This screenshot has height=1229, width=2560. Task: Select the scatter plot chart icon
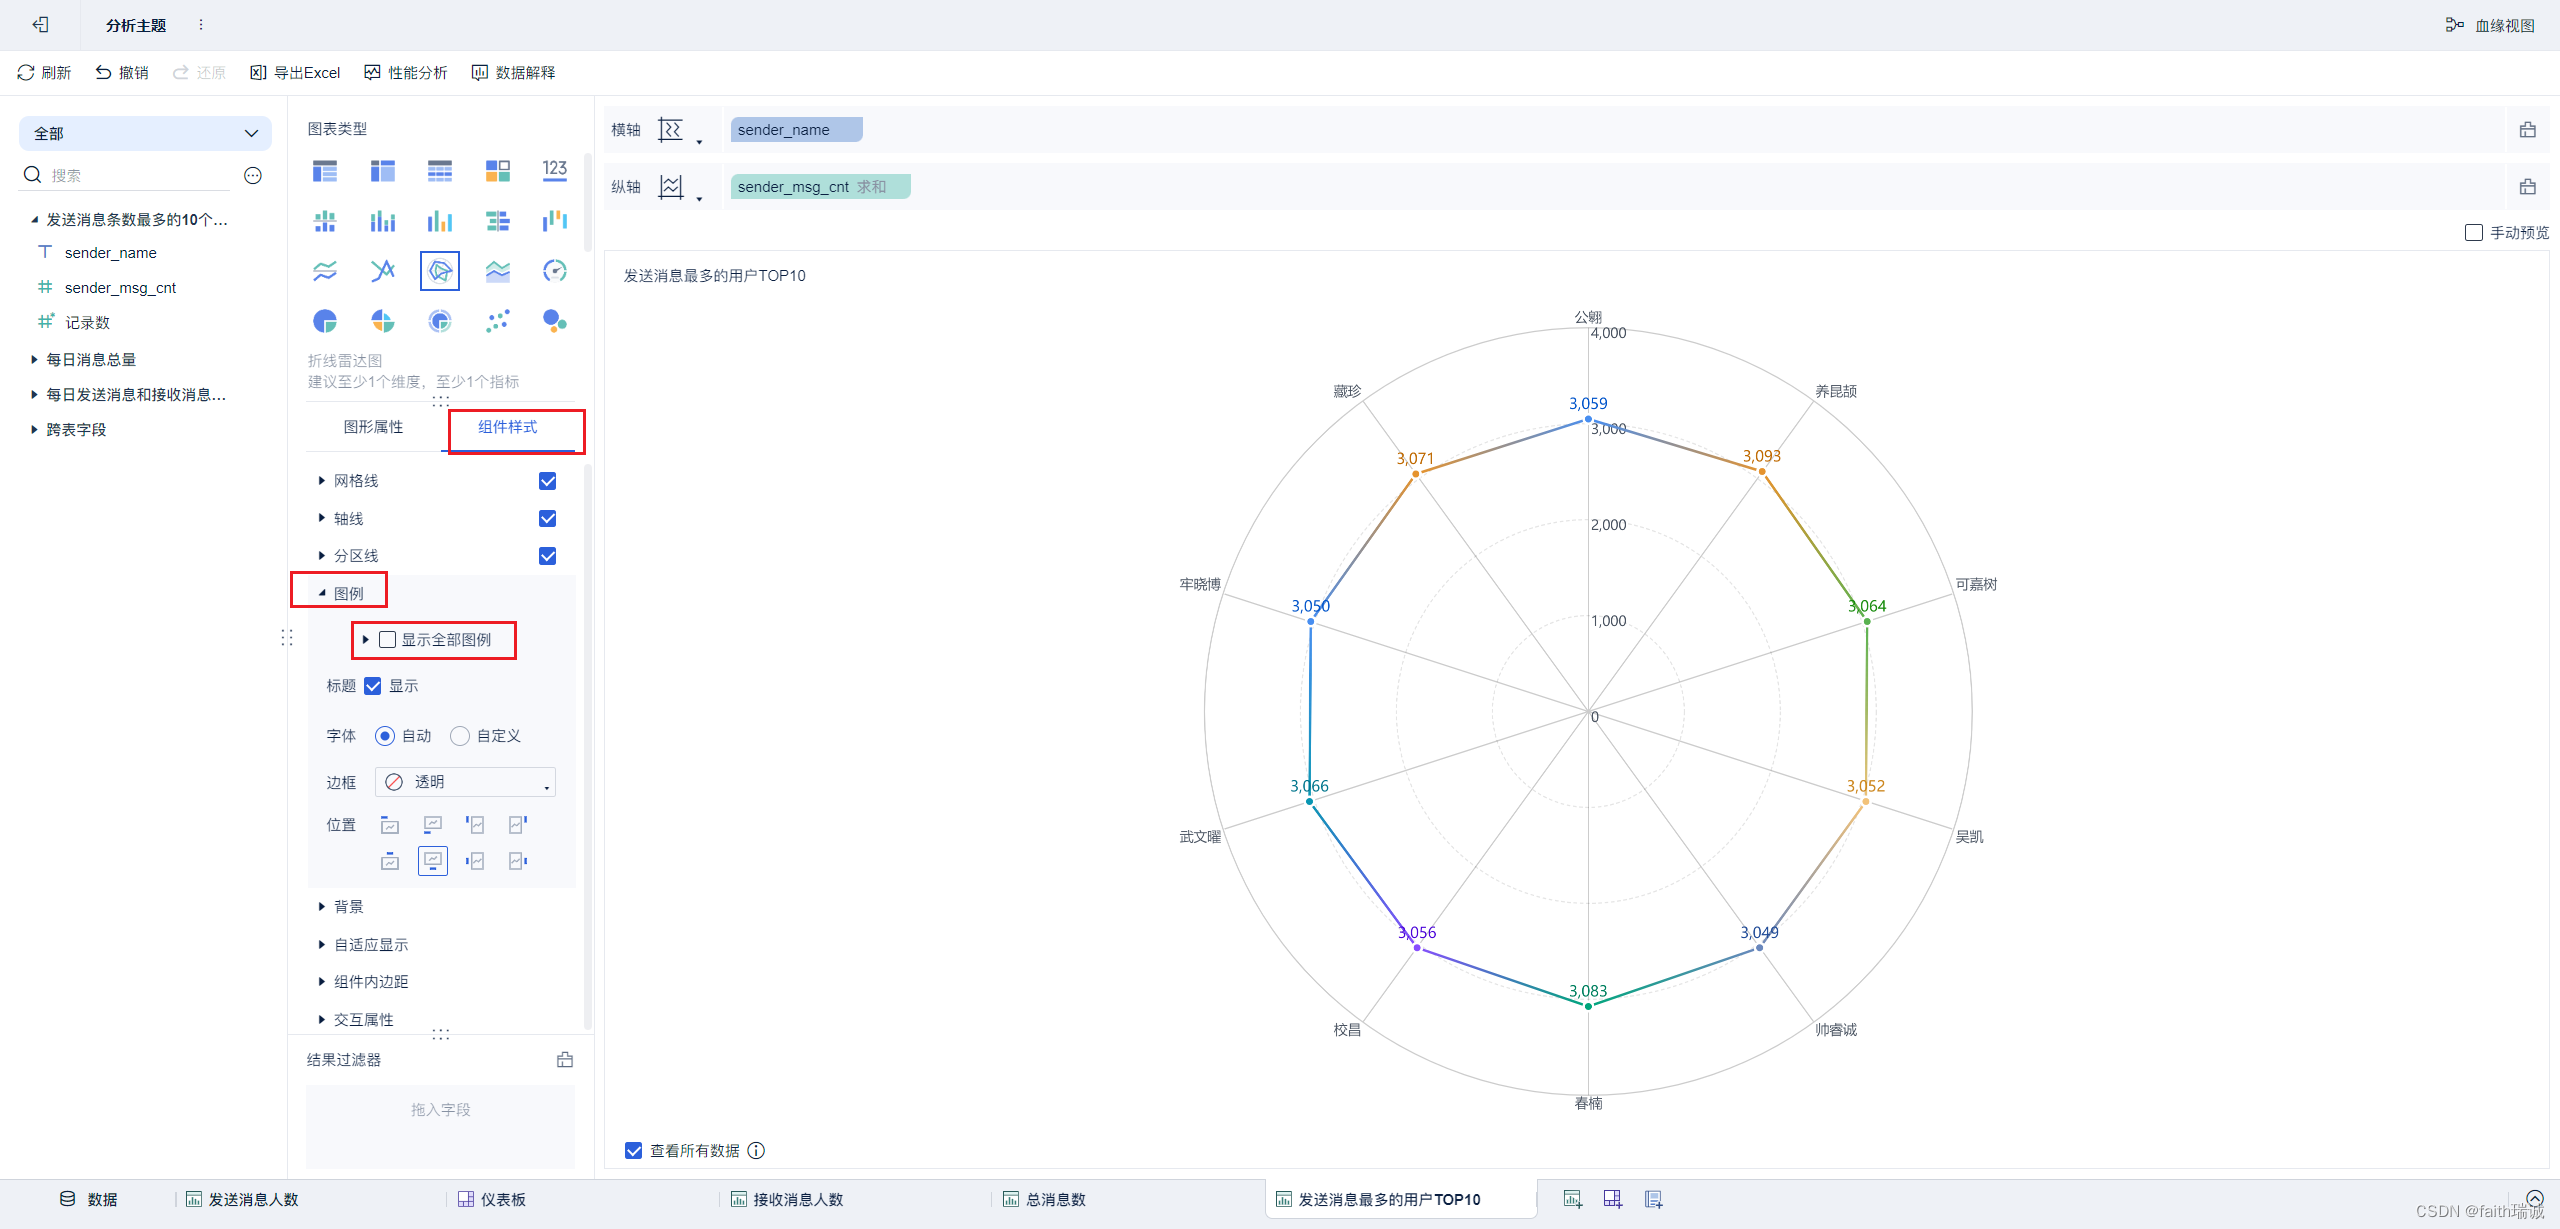click(x=497, y=321)
